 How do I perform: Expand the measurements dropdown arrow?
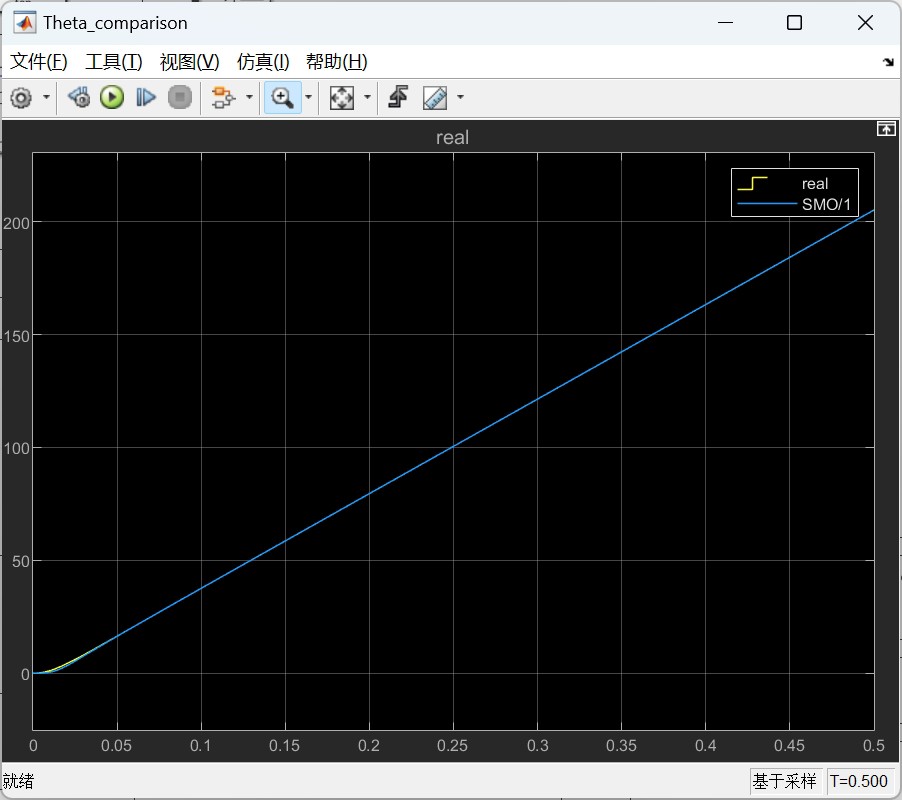point(460,97)
